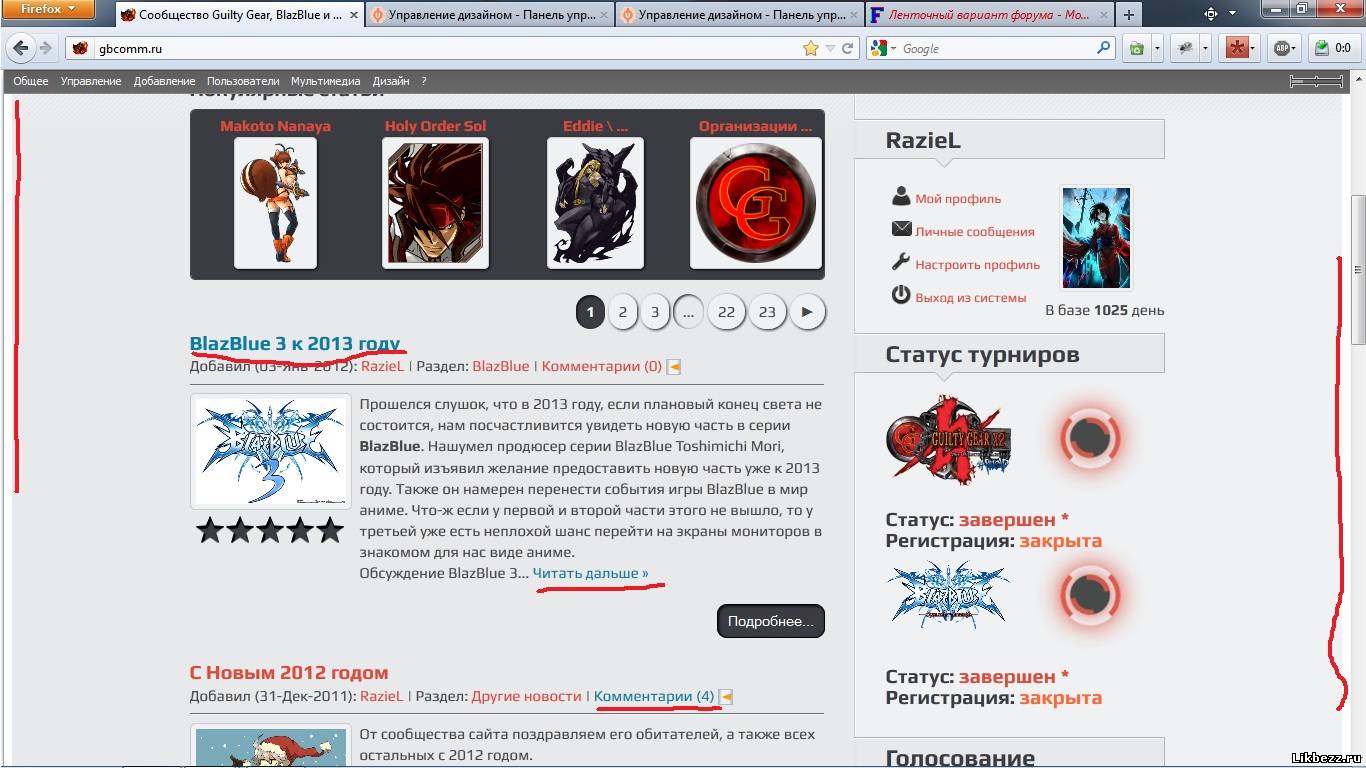Click edit icon next to Комментарии (0)
1366x768 pixels.
673,367
